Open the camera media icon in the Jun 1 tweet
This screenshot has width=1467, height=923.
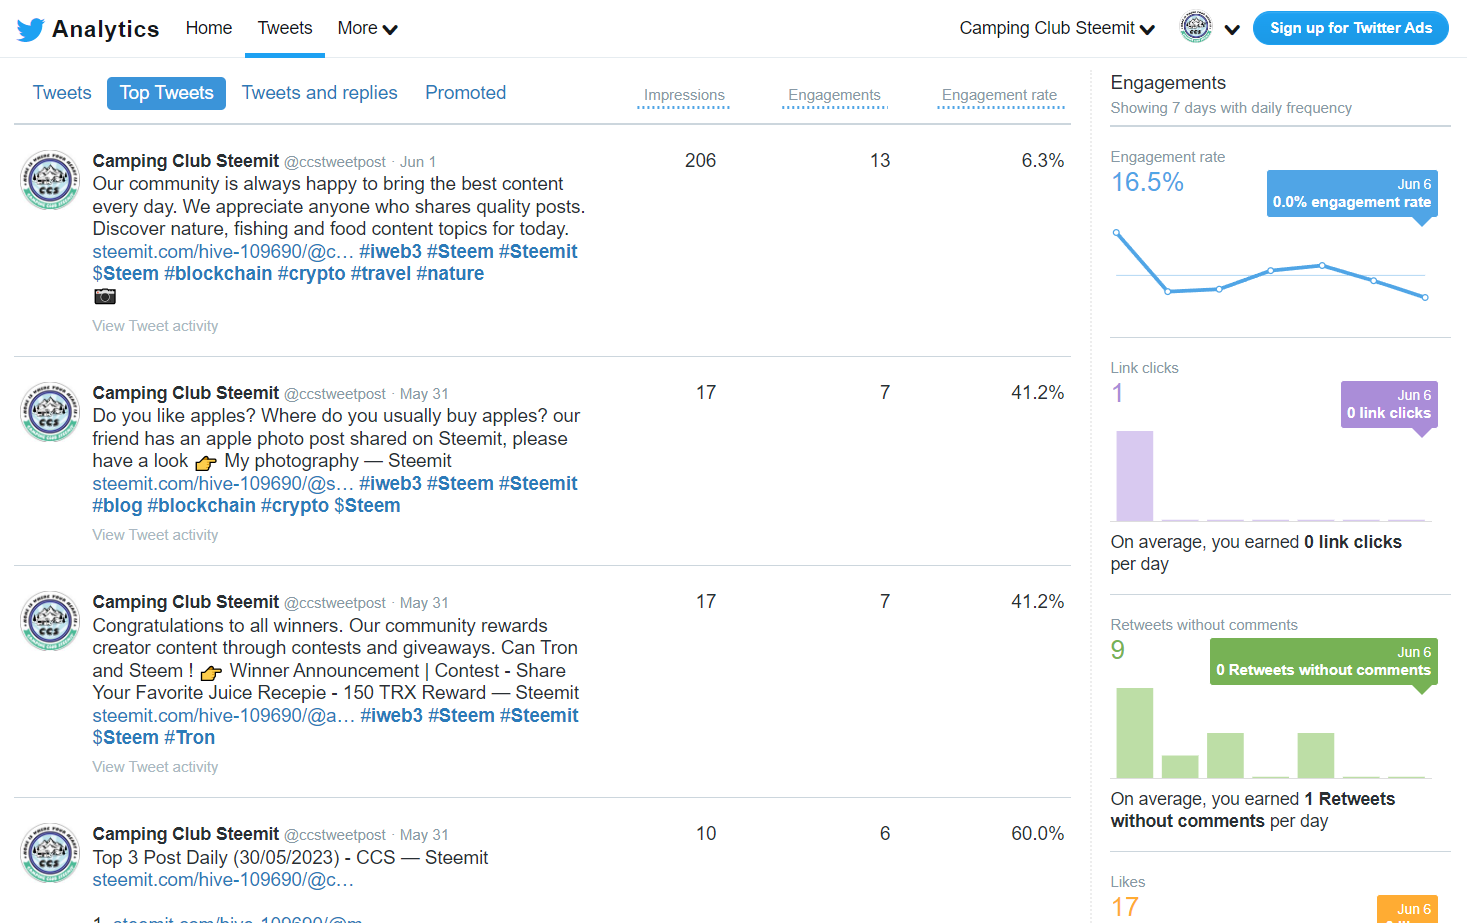(x=105, y=296)
